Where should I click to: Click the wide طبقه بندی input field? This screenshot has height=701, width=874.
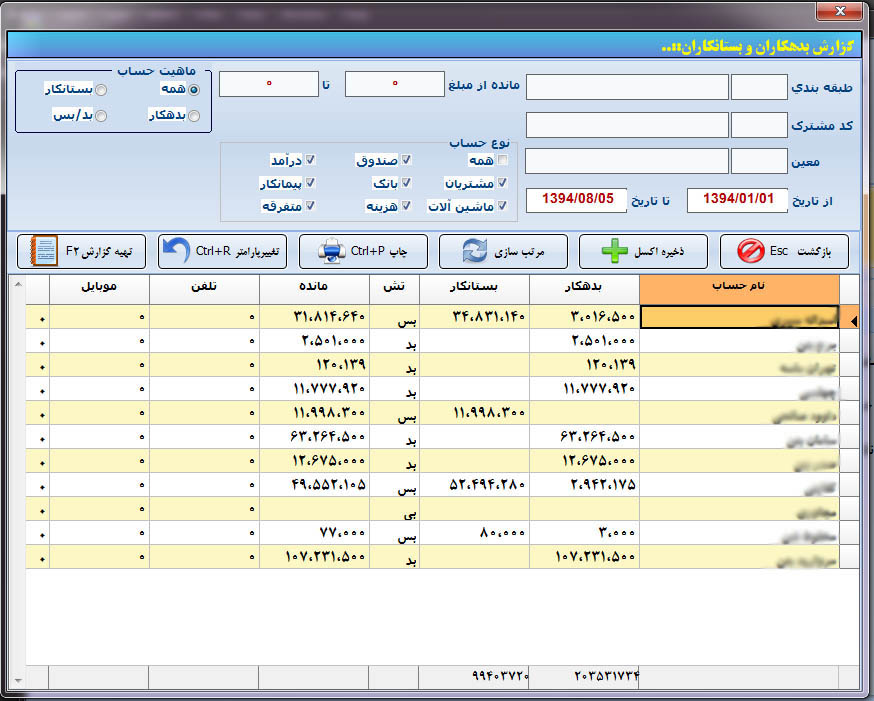(x=627, y=87)
